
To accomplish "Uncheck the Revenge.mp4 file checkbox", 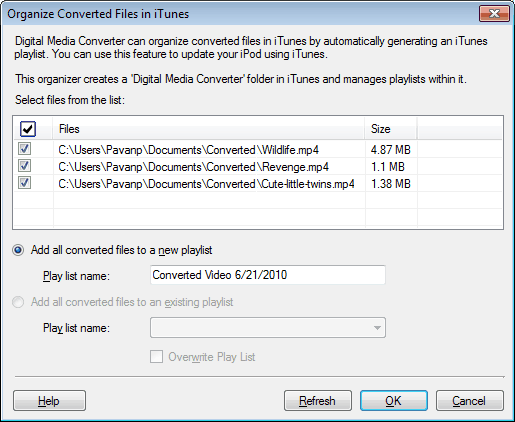I will click(24, 166).
